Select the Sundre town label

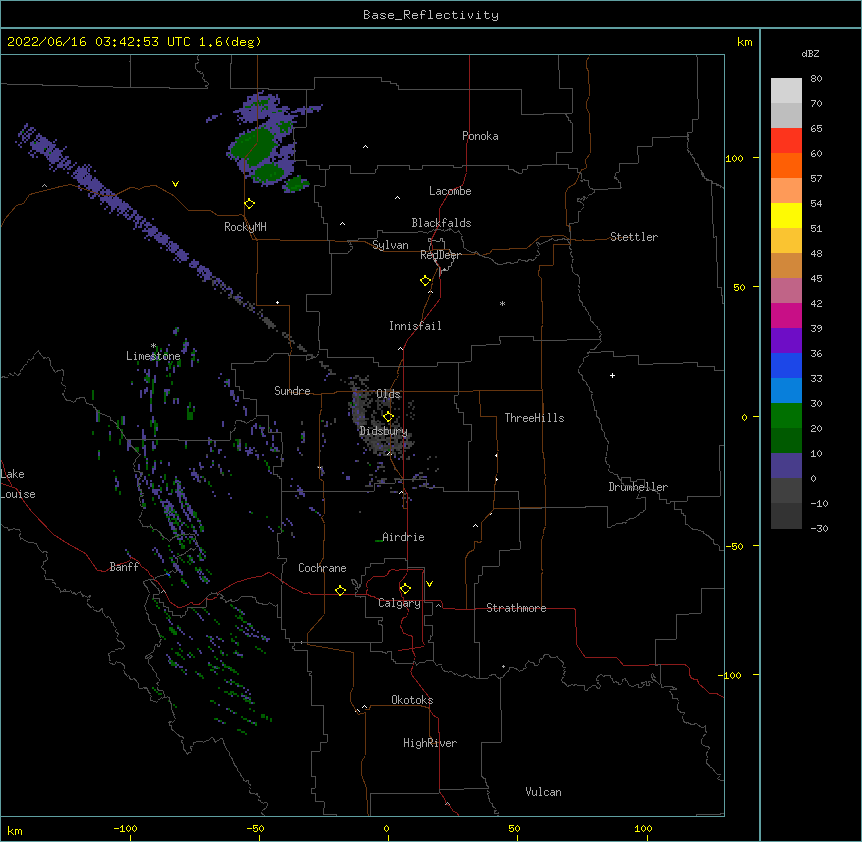(292, 391)
